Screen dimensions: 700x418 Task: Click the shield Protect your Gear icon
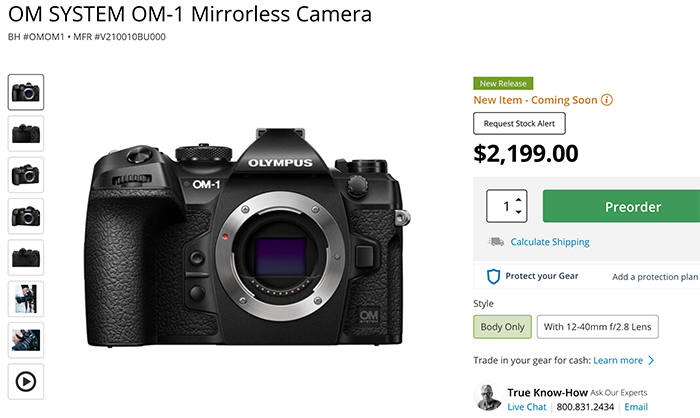point(493,276)
